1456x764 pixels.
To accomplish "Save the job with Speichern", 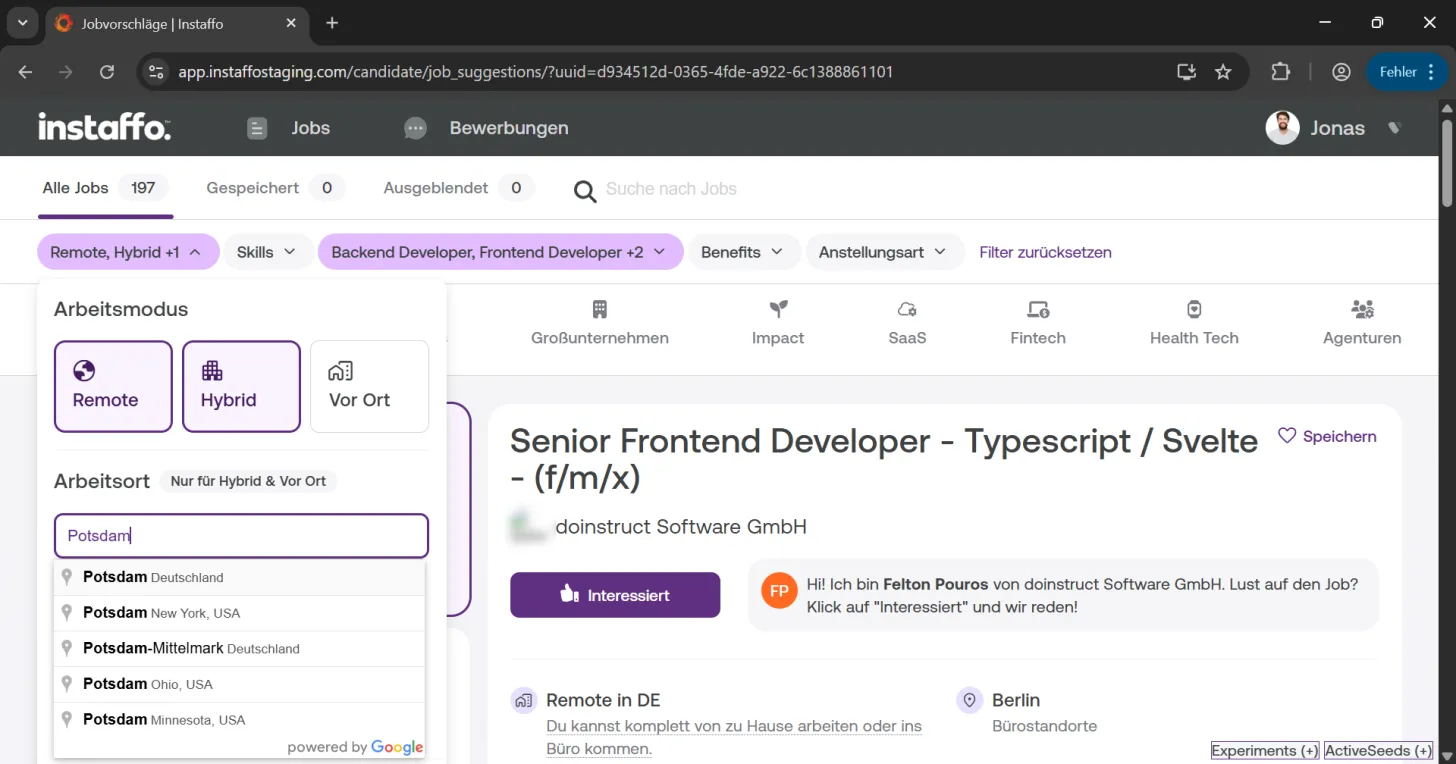I will [1327, 436].
